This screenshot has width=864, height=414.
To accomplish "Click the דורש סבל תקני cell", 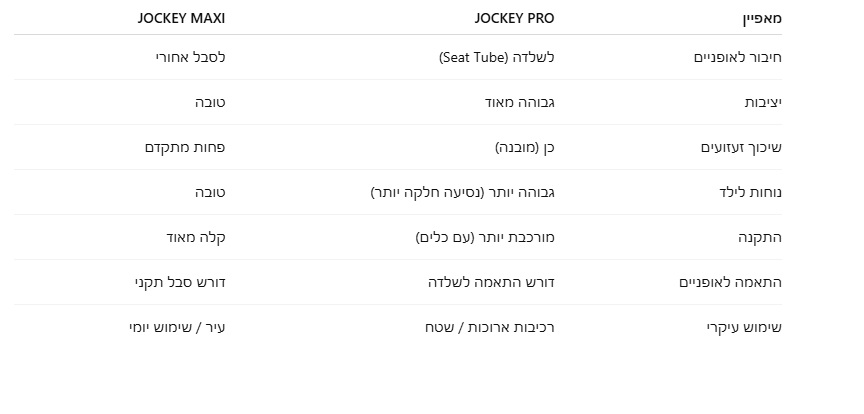I will (x=180, y=282).
